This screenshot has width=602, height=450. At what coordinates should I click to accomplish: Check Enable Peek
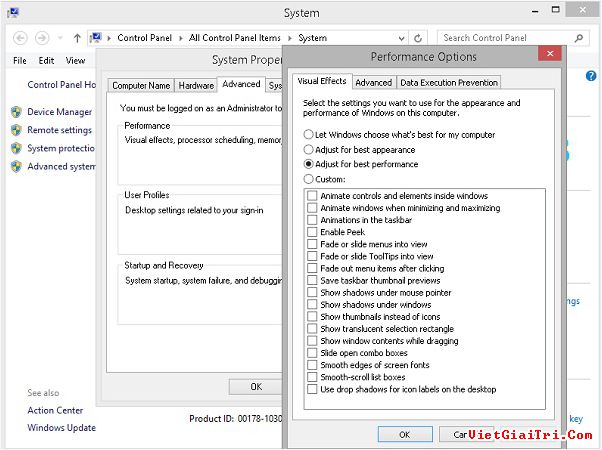312,232
